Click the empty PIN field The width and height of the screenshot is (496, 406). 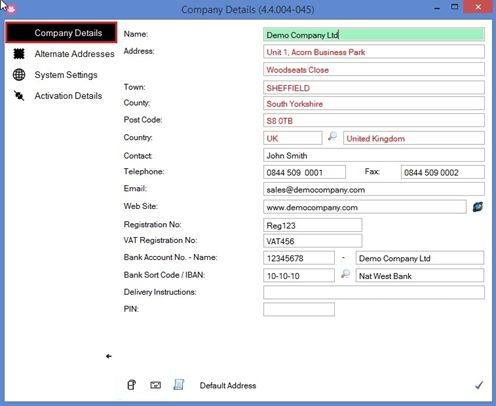pyautogui.click(x=299, y=309)
